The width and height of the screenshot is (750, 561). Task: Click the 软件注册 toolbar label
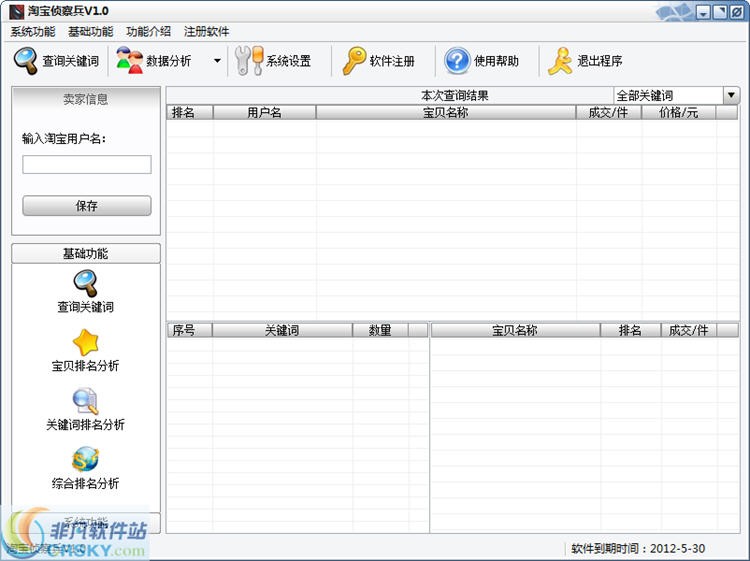pyautogui.click(x=392, y=61)
